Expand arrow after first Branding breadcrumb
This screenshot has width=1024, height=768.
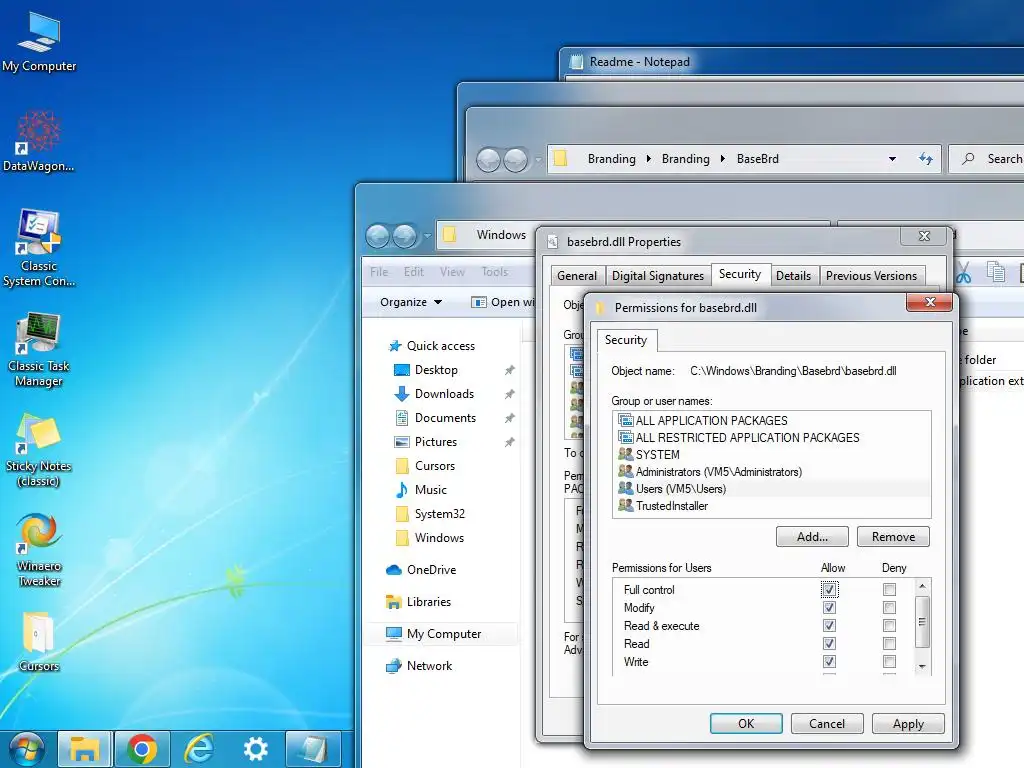648,159
